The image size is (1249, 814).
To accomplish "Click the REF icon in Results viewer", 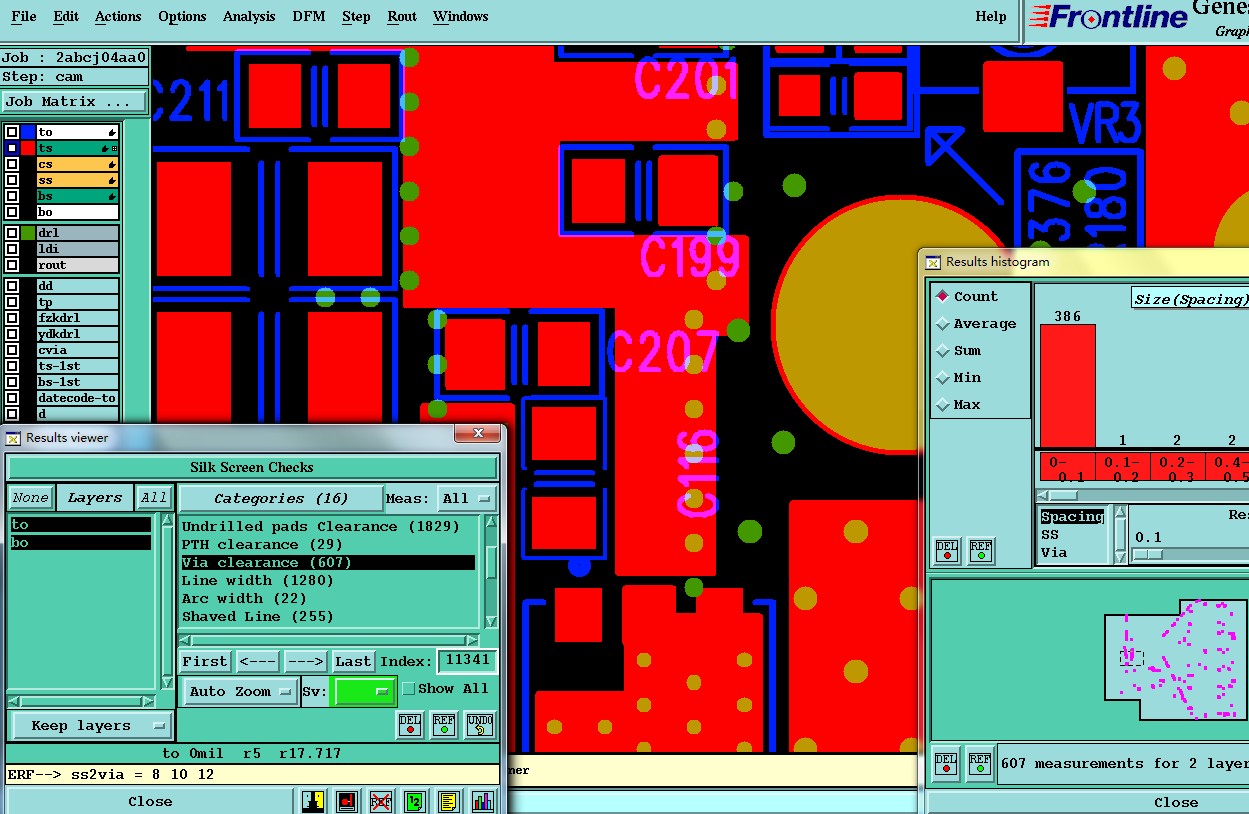I will click(444, 725).
